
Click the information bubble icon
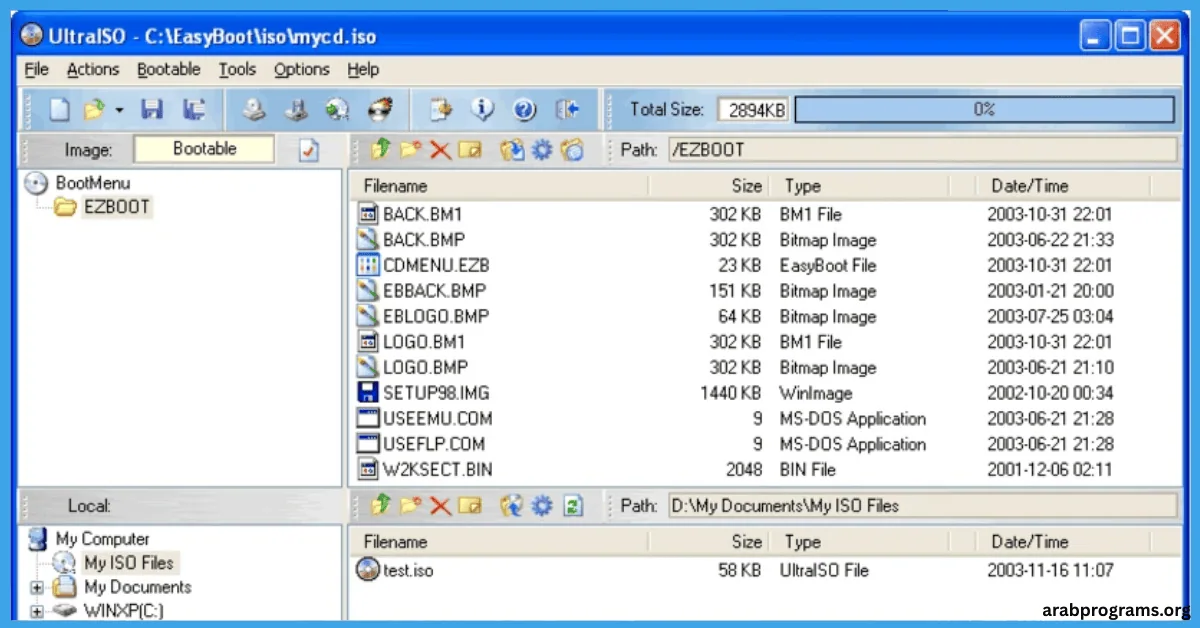pos(484,109)
